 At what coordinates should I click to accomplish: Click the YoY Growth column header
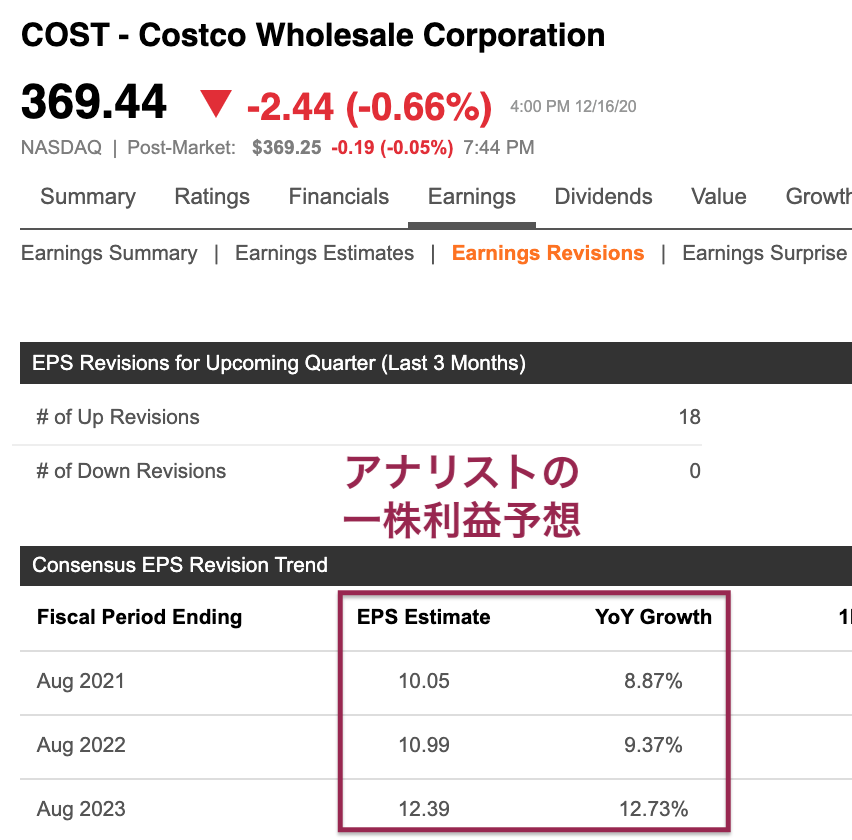pos(653,617)
